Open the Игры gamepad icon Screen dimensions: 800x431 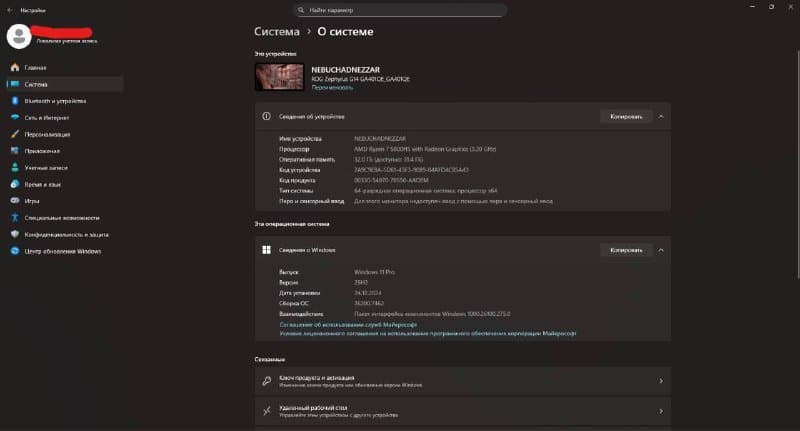point(15,201)
